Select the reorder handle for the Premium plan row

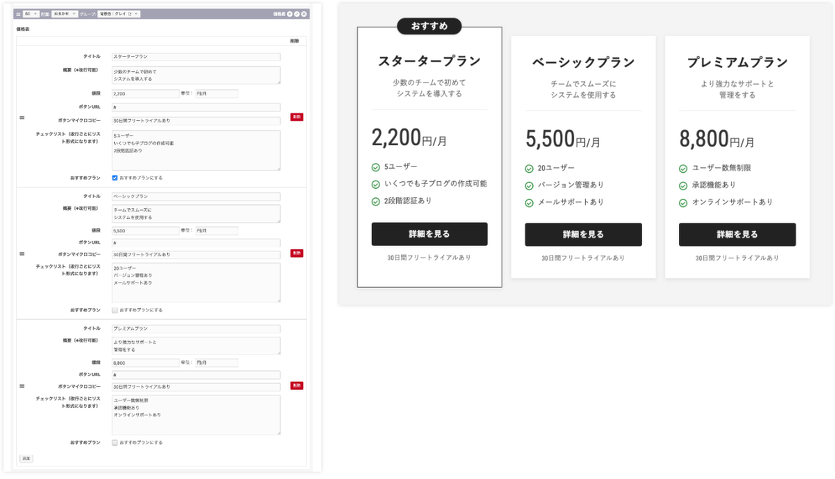pos(21,385)
